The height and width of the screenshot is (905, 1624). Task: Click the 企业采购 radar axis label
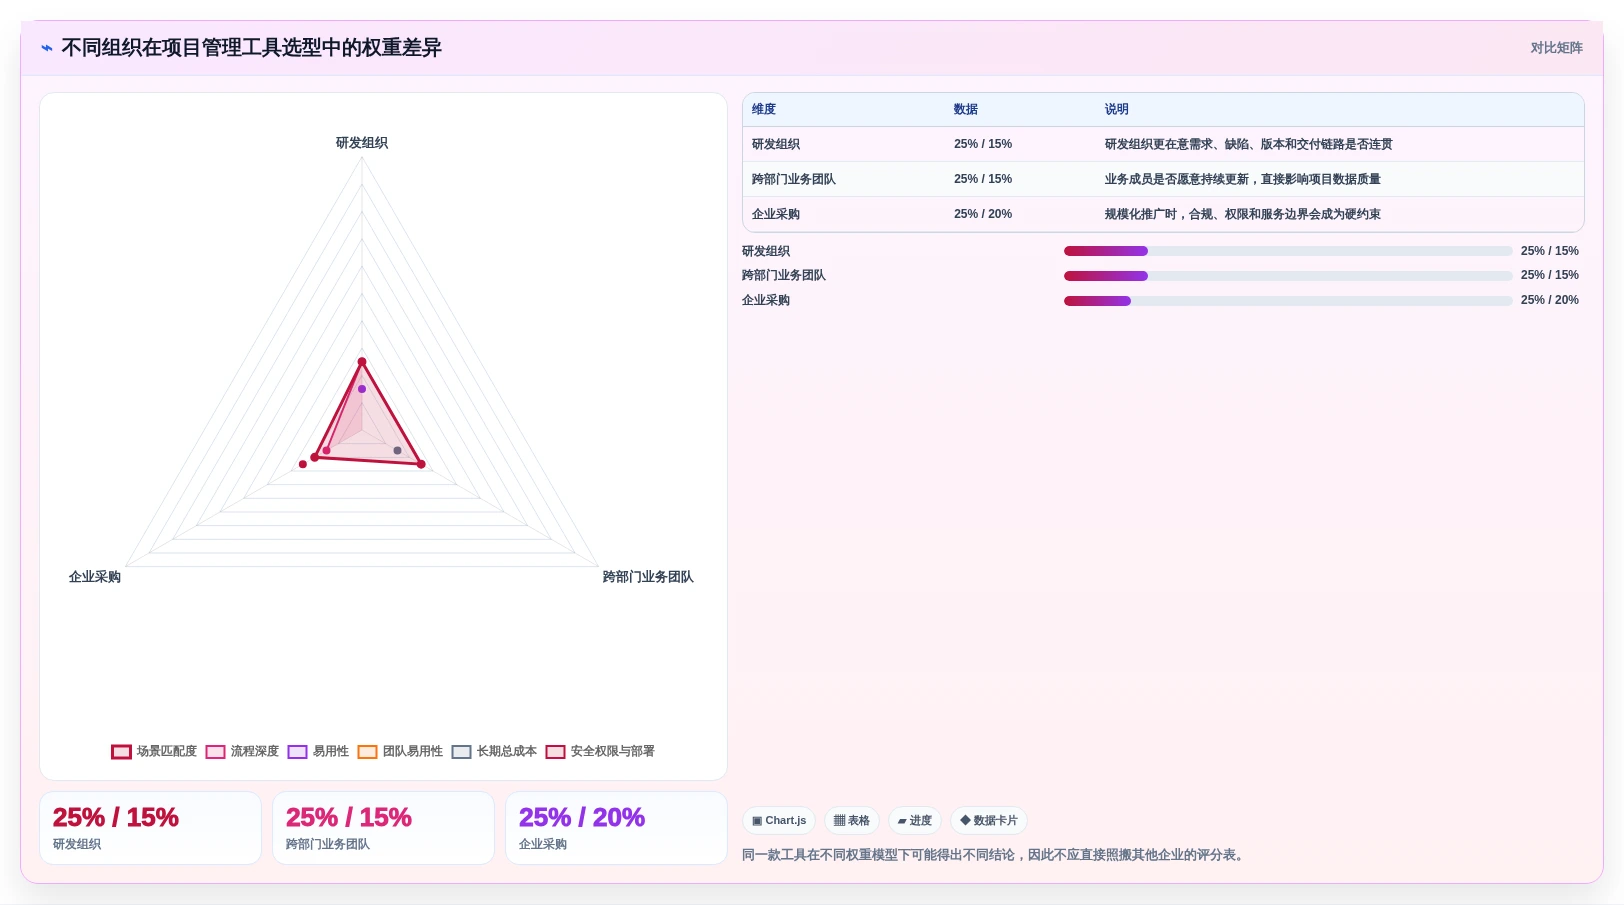tap(95, 577)
